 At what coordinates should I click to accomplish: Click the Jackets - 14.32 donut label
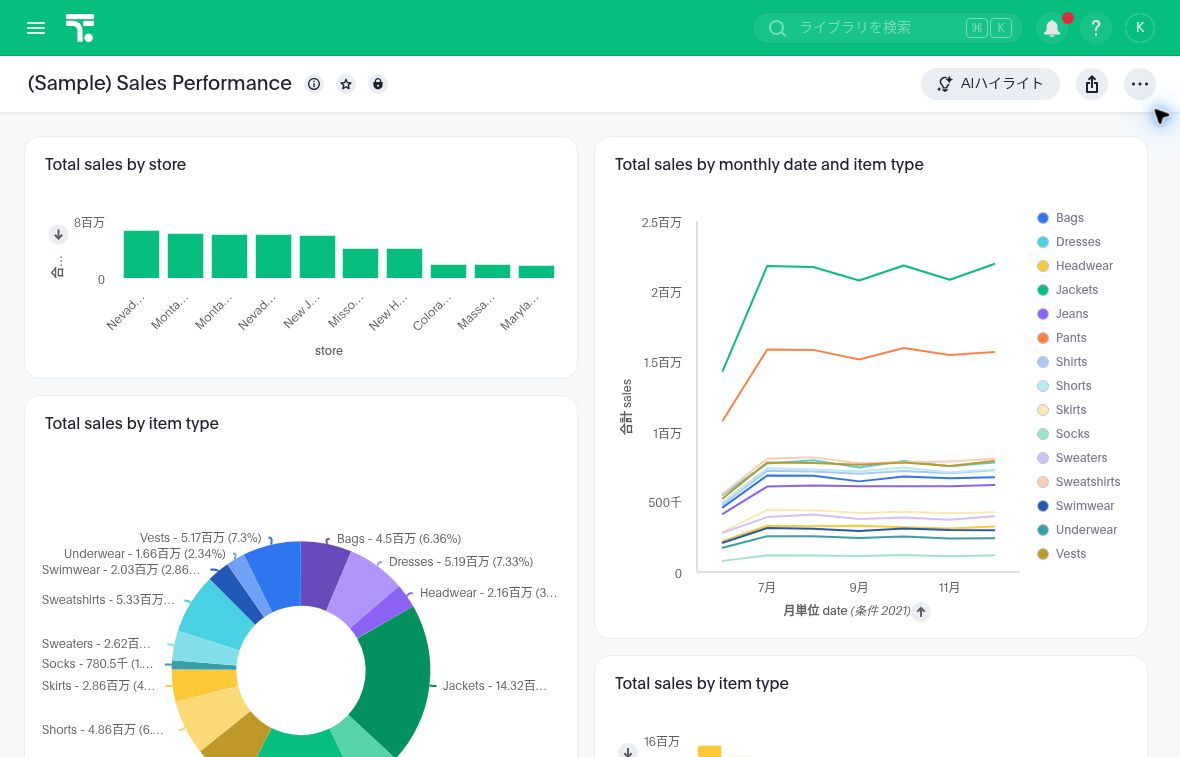coord(494,686)
